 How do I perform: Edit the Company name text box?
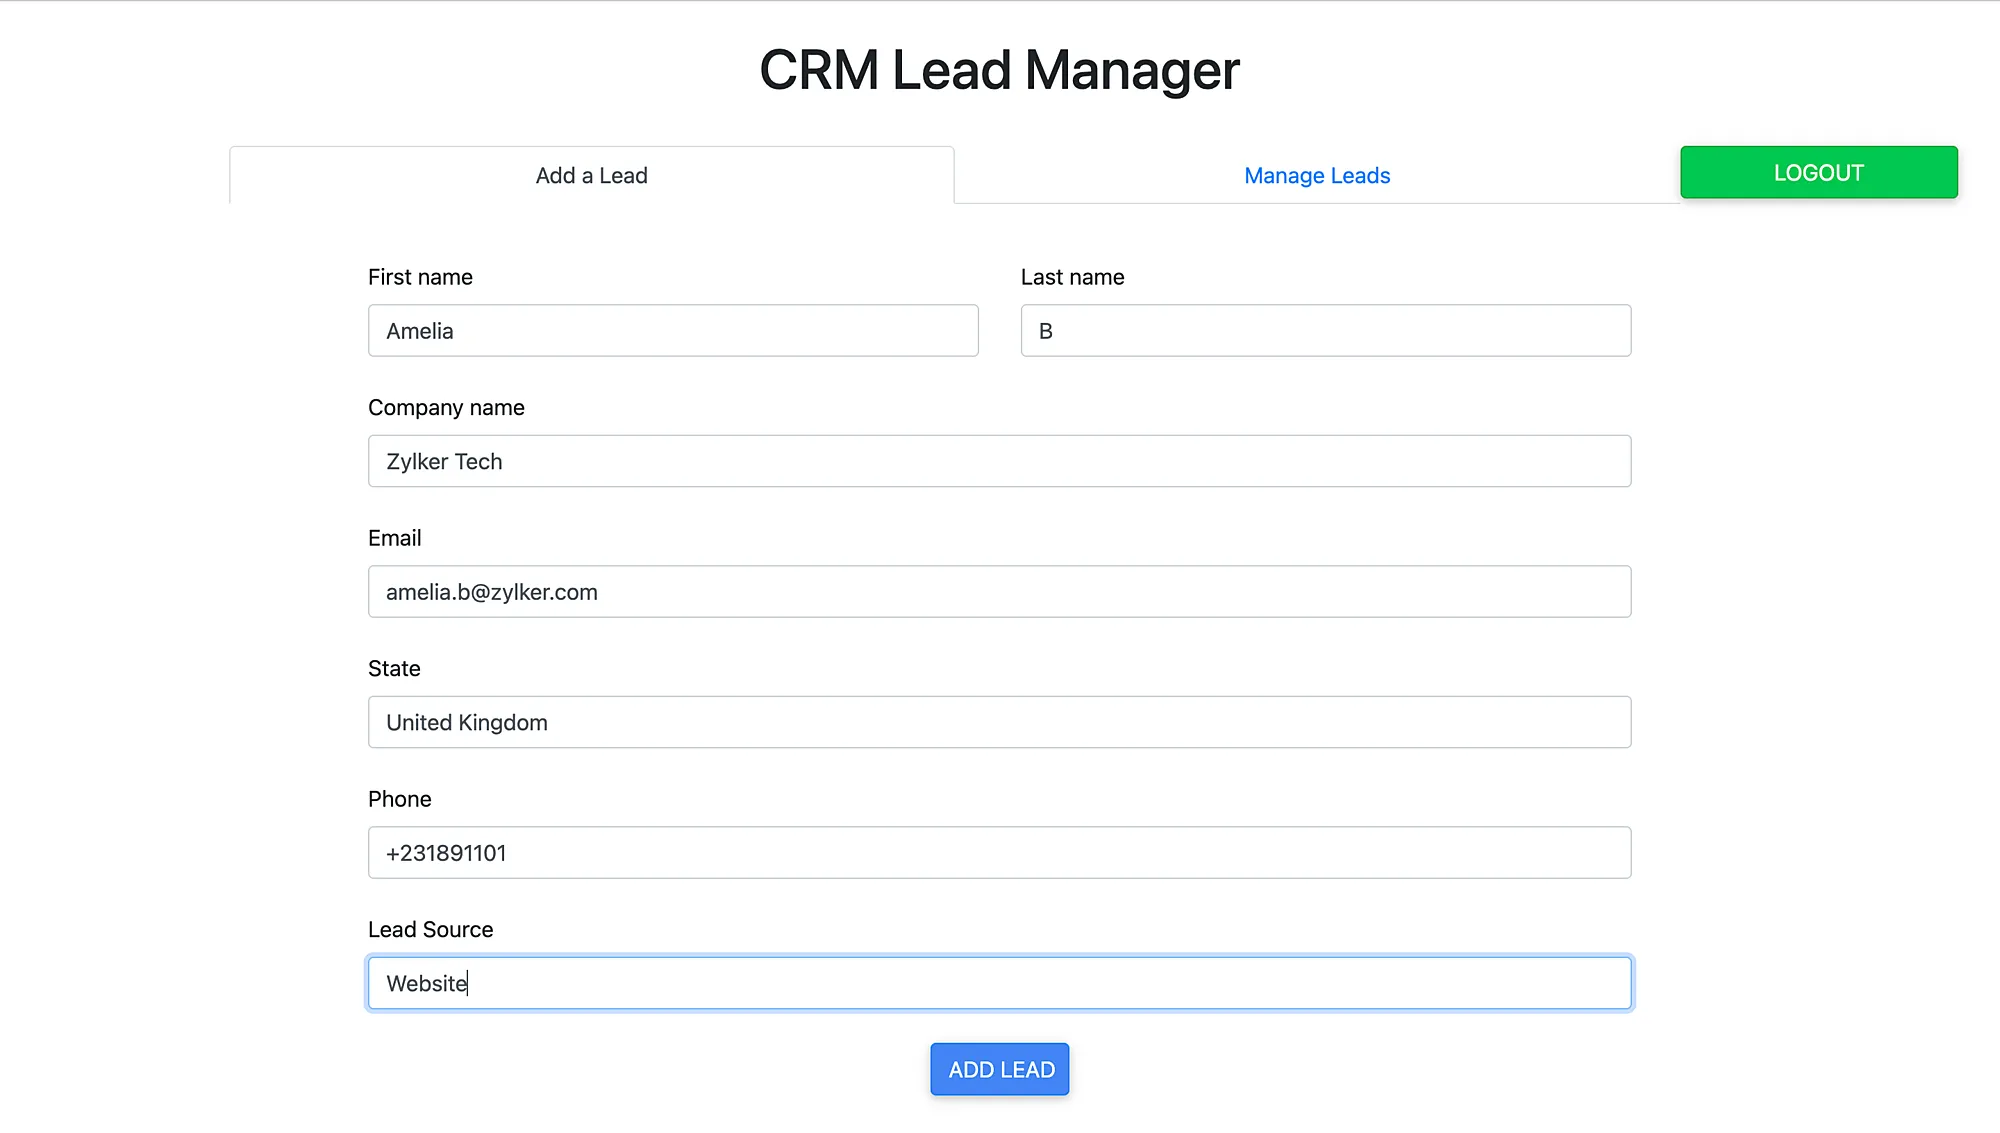[999, 461]
